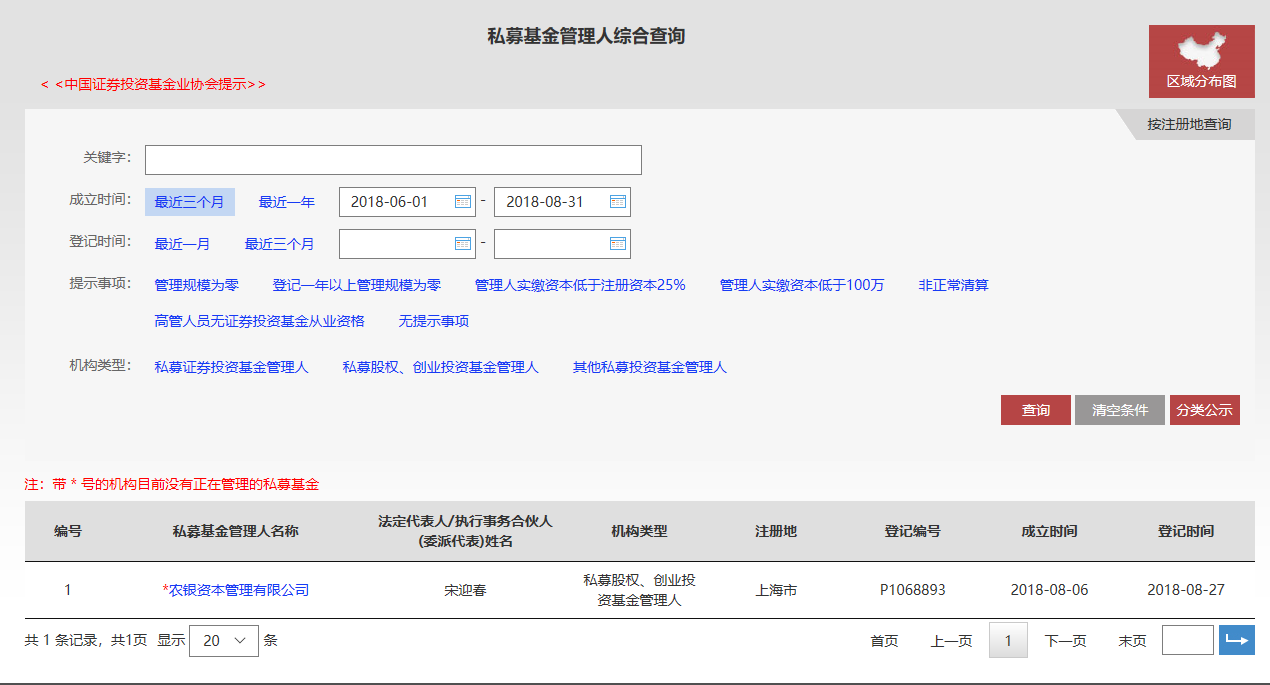Click the blue arrow page-jump button
Viewport: 1270px width, 685px height.
coord(1236,641)
